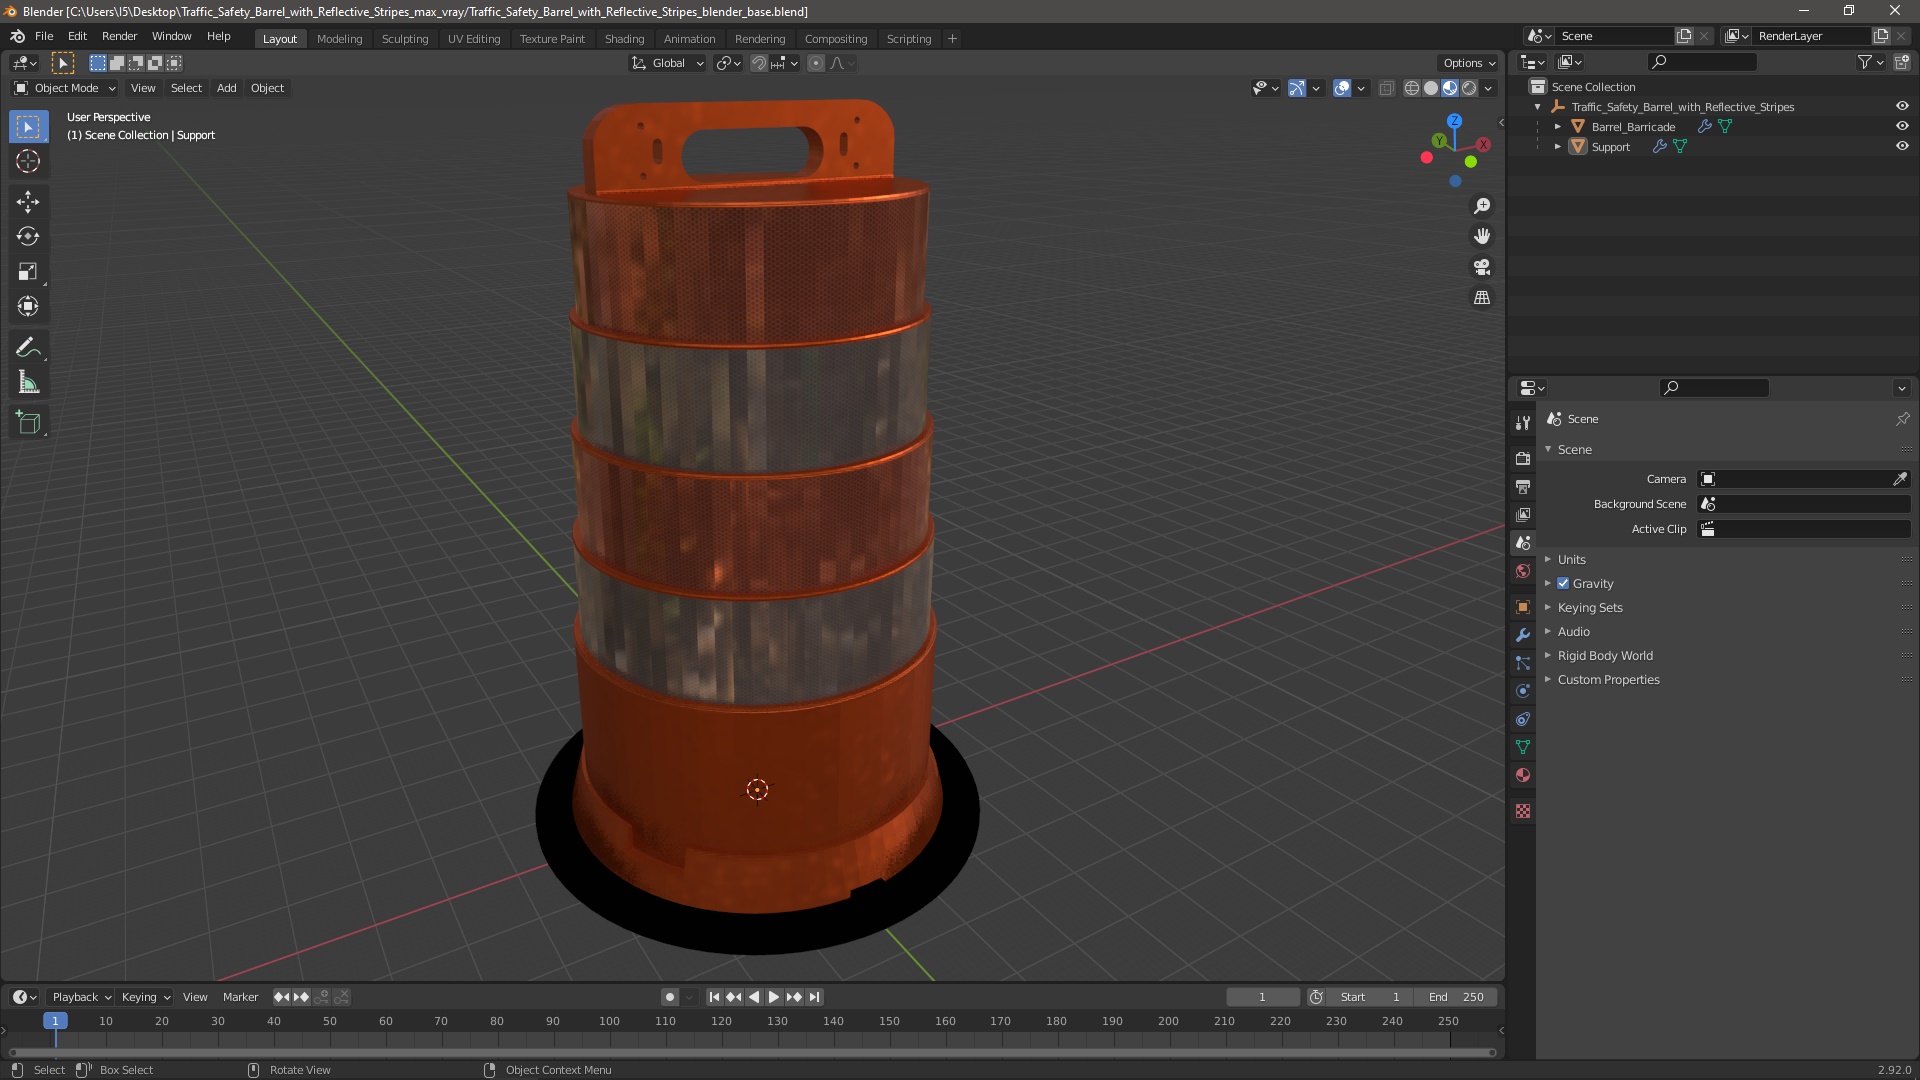Open the Options dropdown
The height and width of the screenshot is (1080, 1920).
click(x=1469, y=63)
